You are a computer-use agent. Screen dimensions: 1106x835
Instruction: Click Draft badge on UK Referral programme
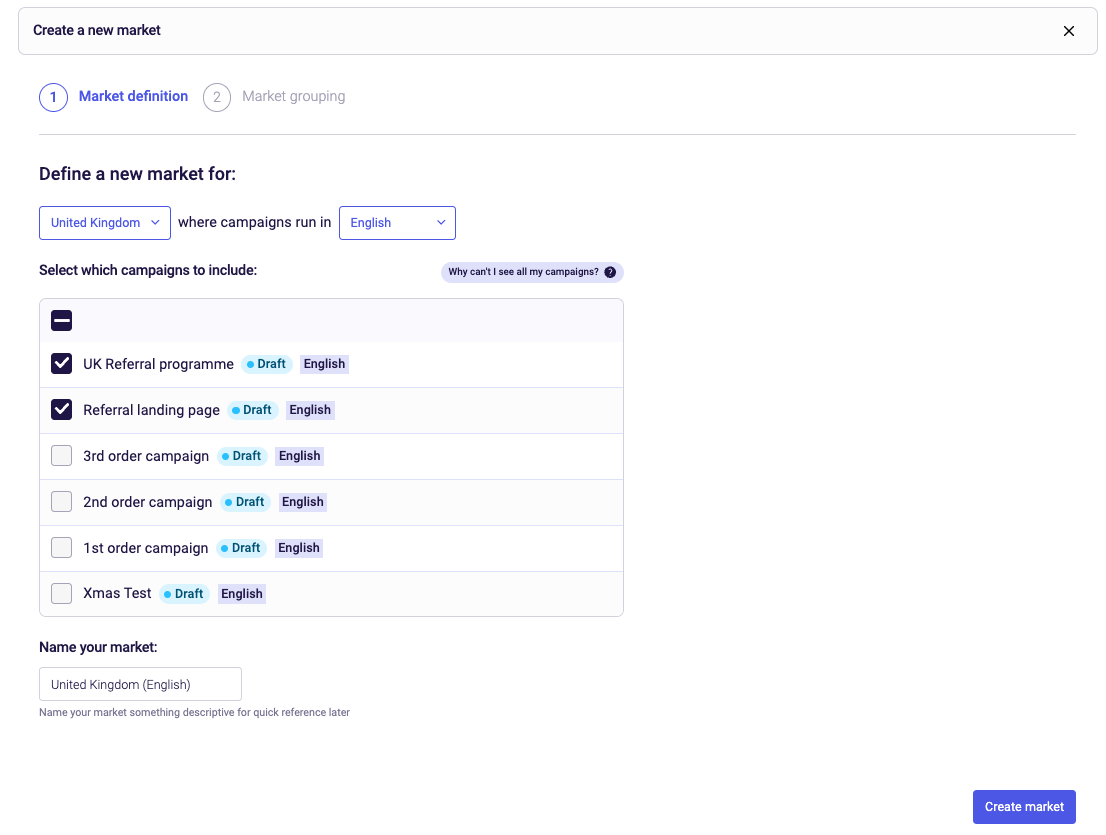pyautogui.click(x=267, y=364)
